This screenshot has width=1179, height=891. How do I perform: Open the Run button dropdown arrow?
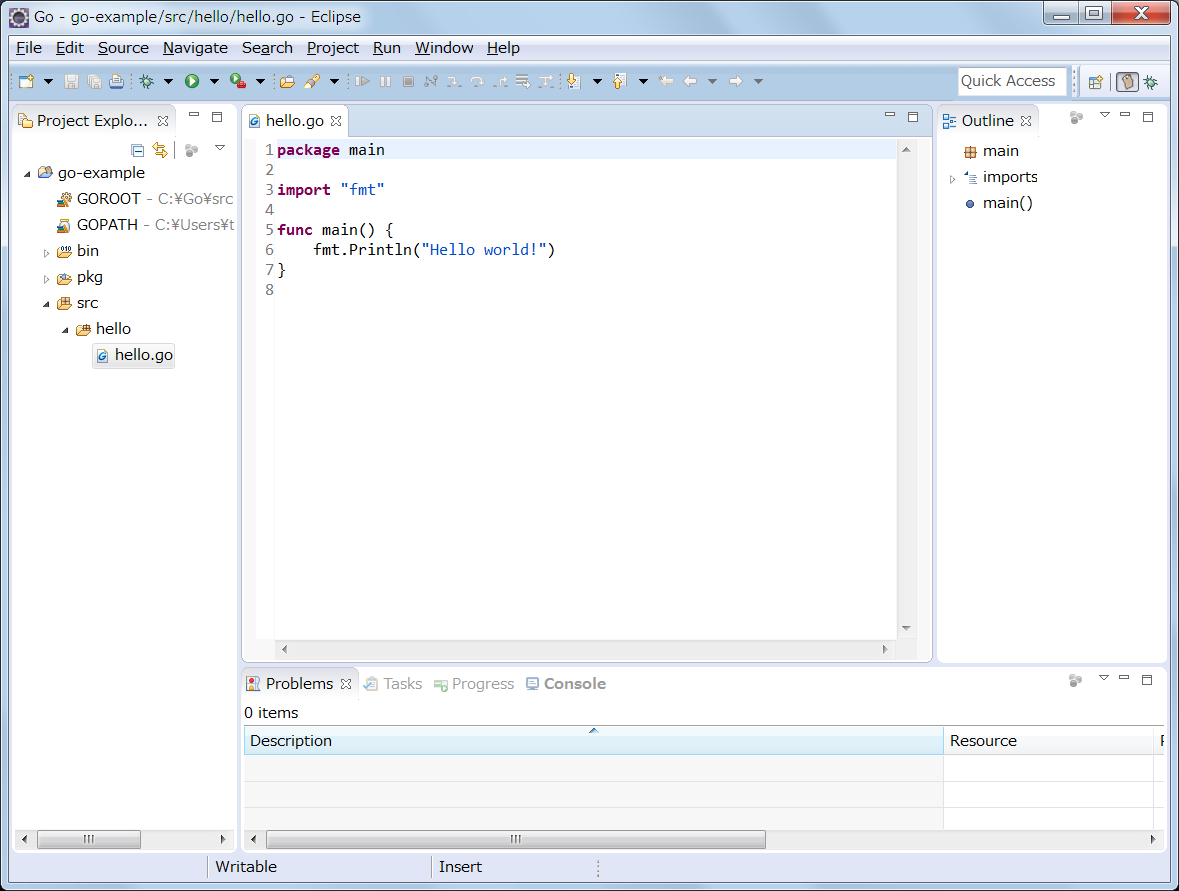(x=215, y=80)
